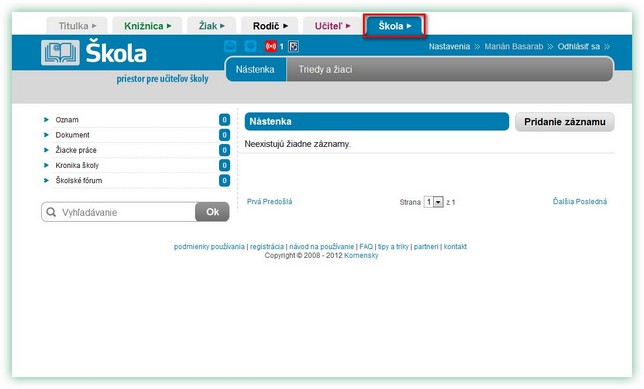Expand the Dokument arrow in sidebar
The height and width of the screenshot is (389, 644).
46,135
